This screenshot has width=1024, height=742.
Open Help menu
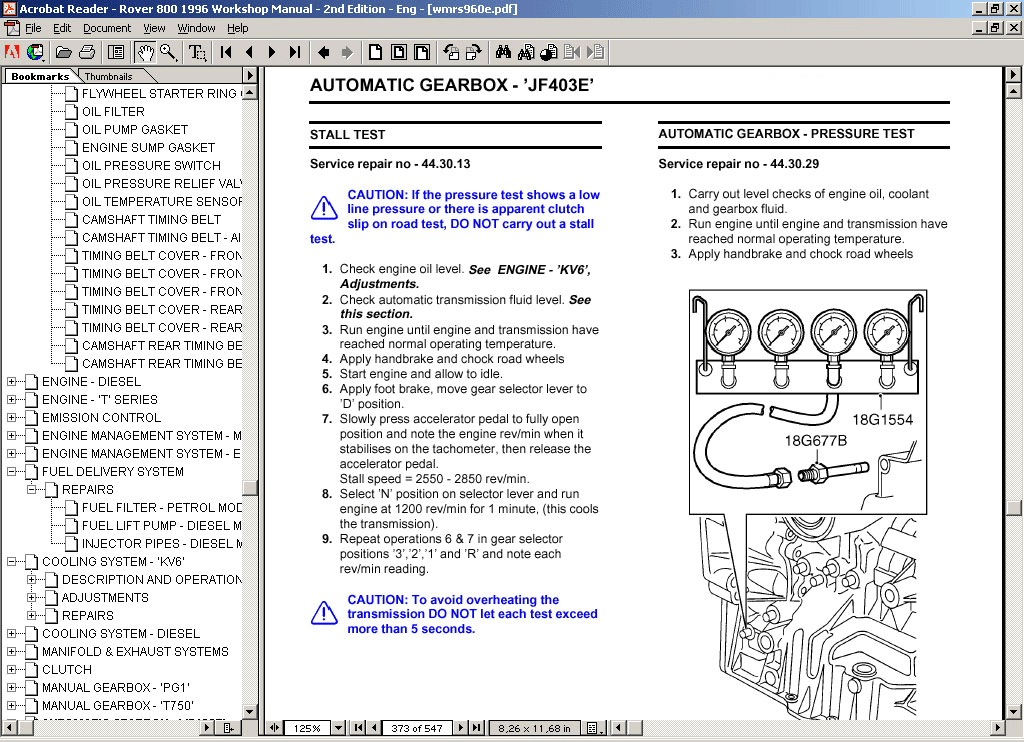238,28
